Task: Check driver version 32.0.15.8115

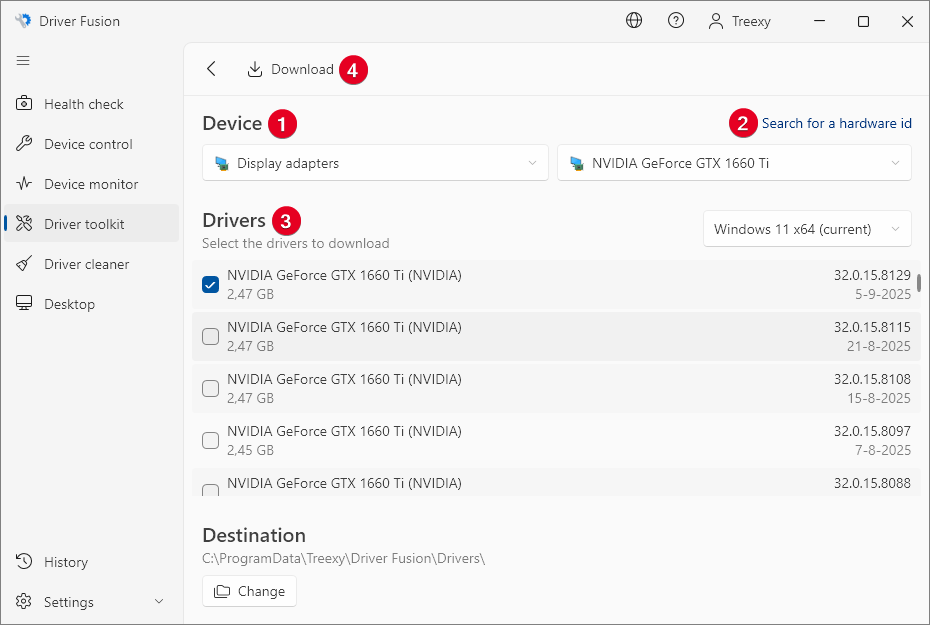Action: tap(211, 336)
